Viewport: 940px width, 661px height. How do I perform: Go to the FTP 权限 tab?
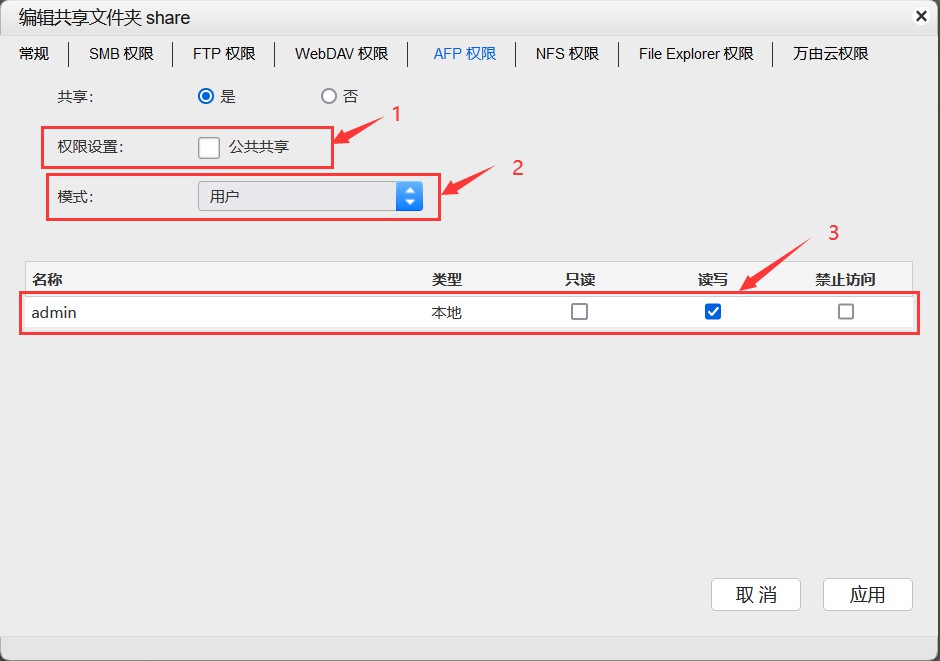[224, 54]
